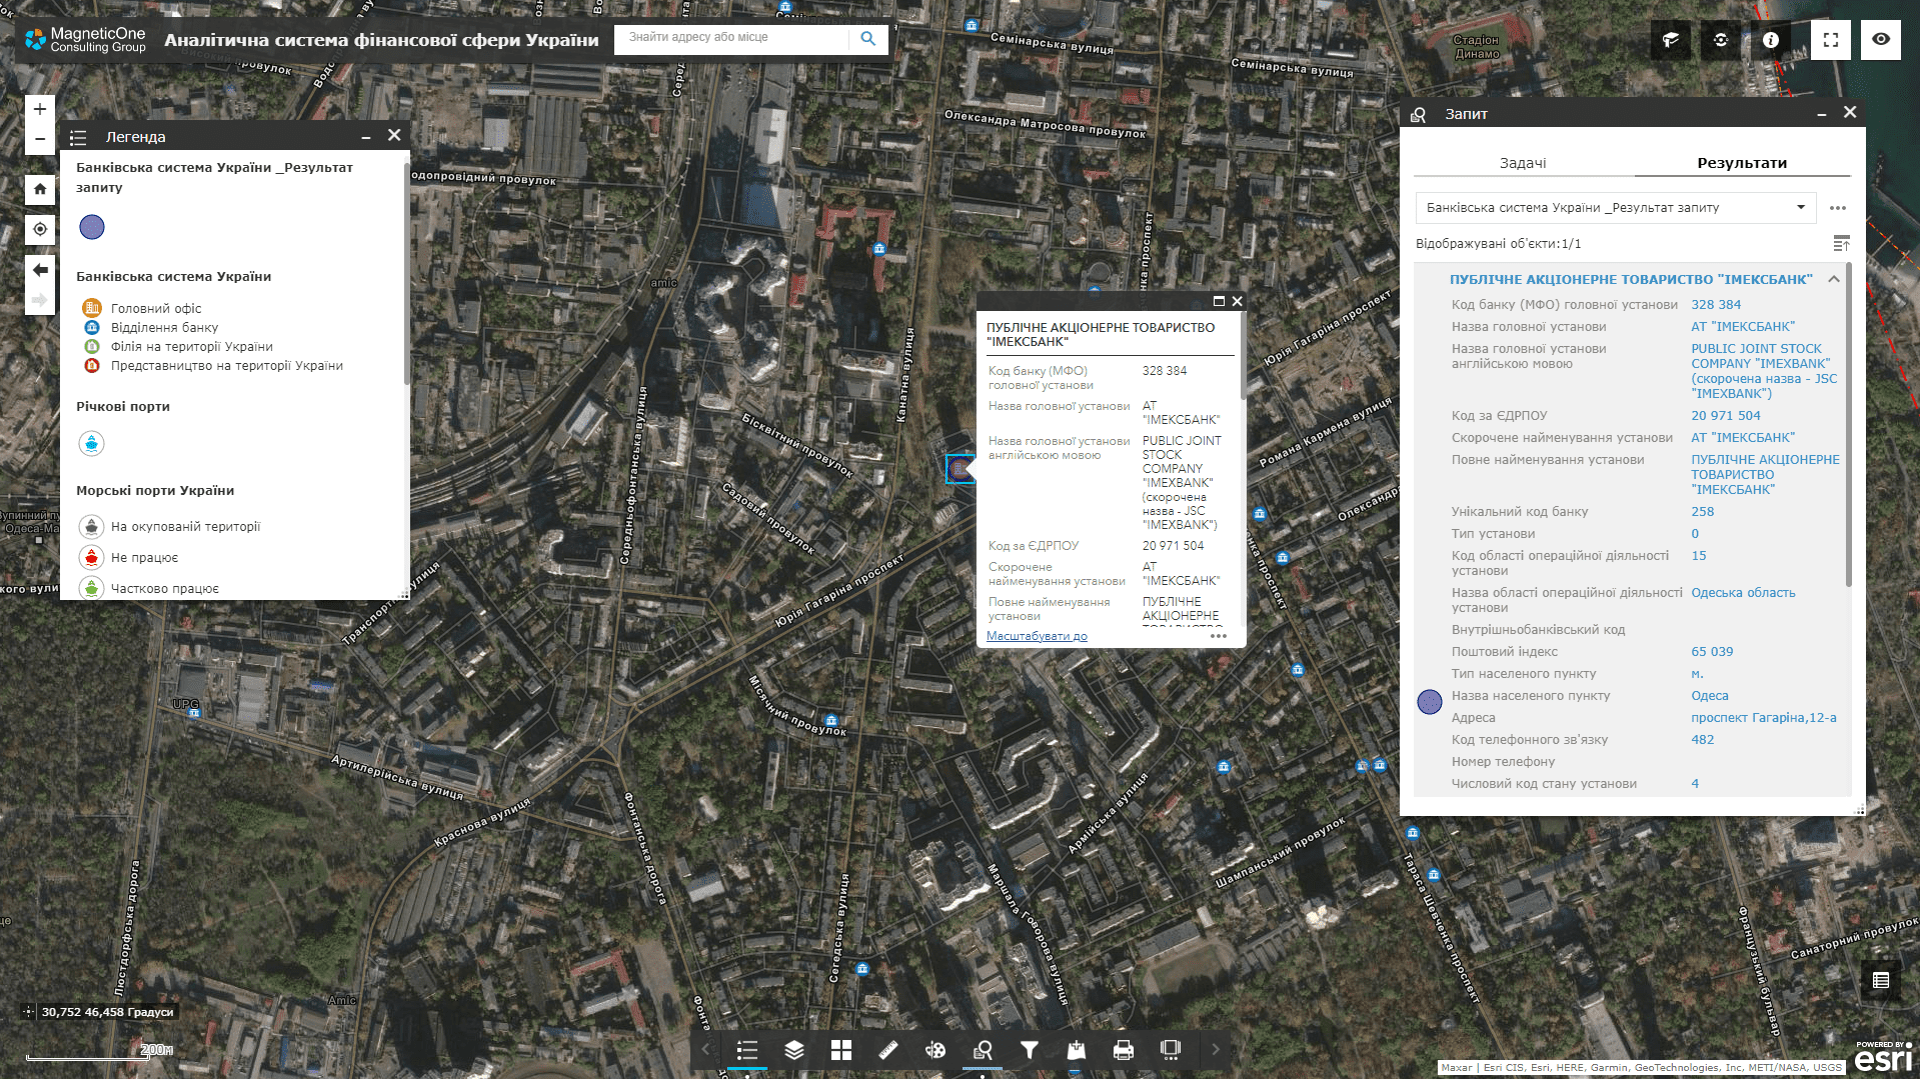Toggle the eye overview widget
The width and height of the screenshot is (1920, 1079).
[1881, 40]
